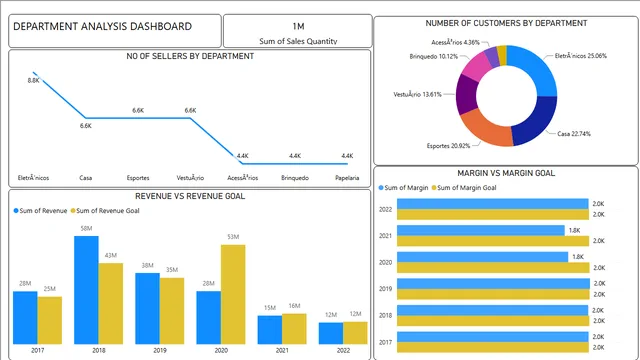Image resolution: width=640 pixels, height=360 pixels.
Task: Select the 2019 yellow goal bar labeled 35M
Action: pyautogui.click(x=172, y=311)
